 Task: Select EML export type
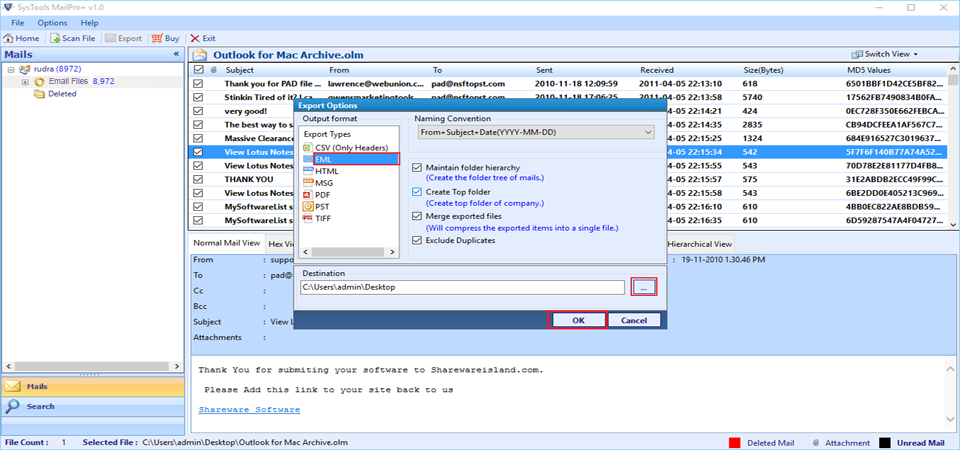[x=350, y=159]
